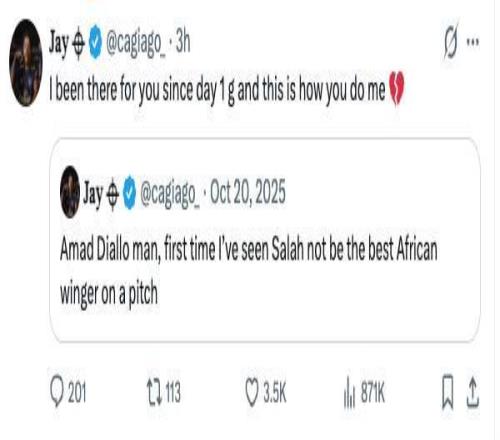The height and width of the screenshot is (440, 500).
Task: Open the quoted tweet's small avatar
Action: [x=70, y=192]
